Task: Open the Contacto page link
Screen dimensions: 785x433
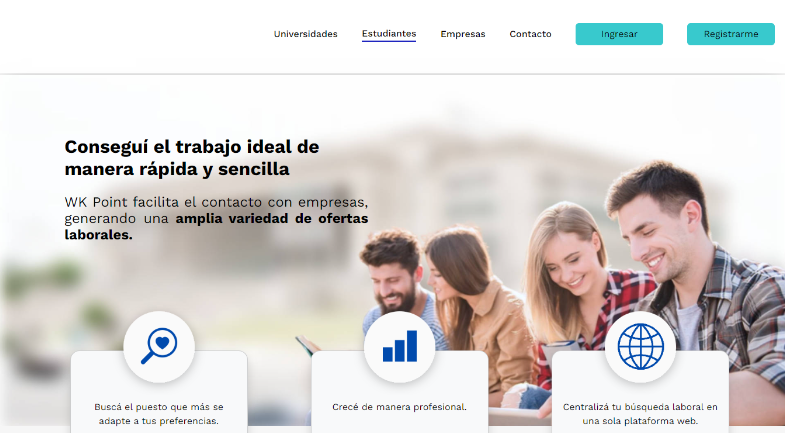Action: [530, 34]
